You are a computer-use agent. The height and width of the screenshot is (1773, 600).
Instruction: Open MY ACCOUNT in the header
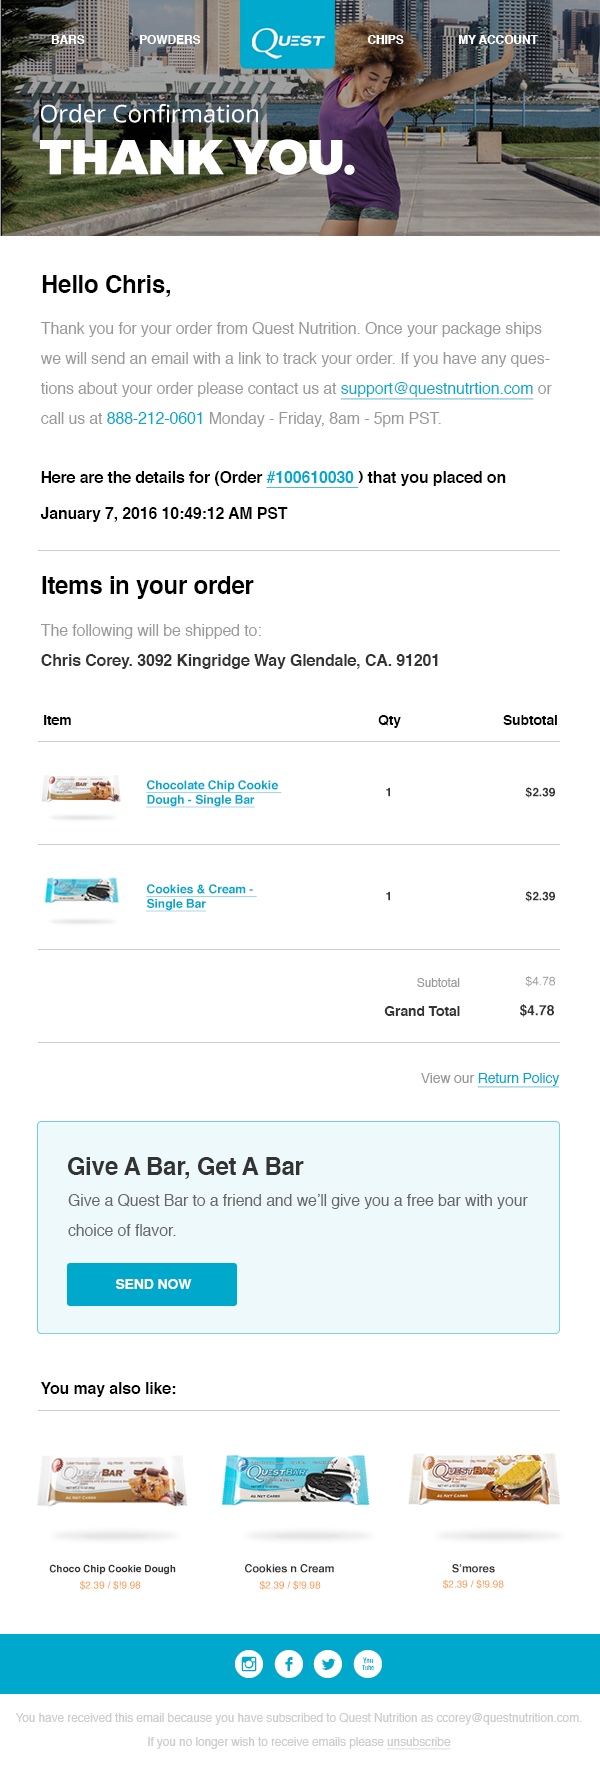(498, 40)
